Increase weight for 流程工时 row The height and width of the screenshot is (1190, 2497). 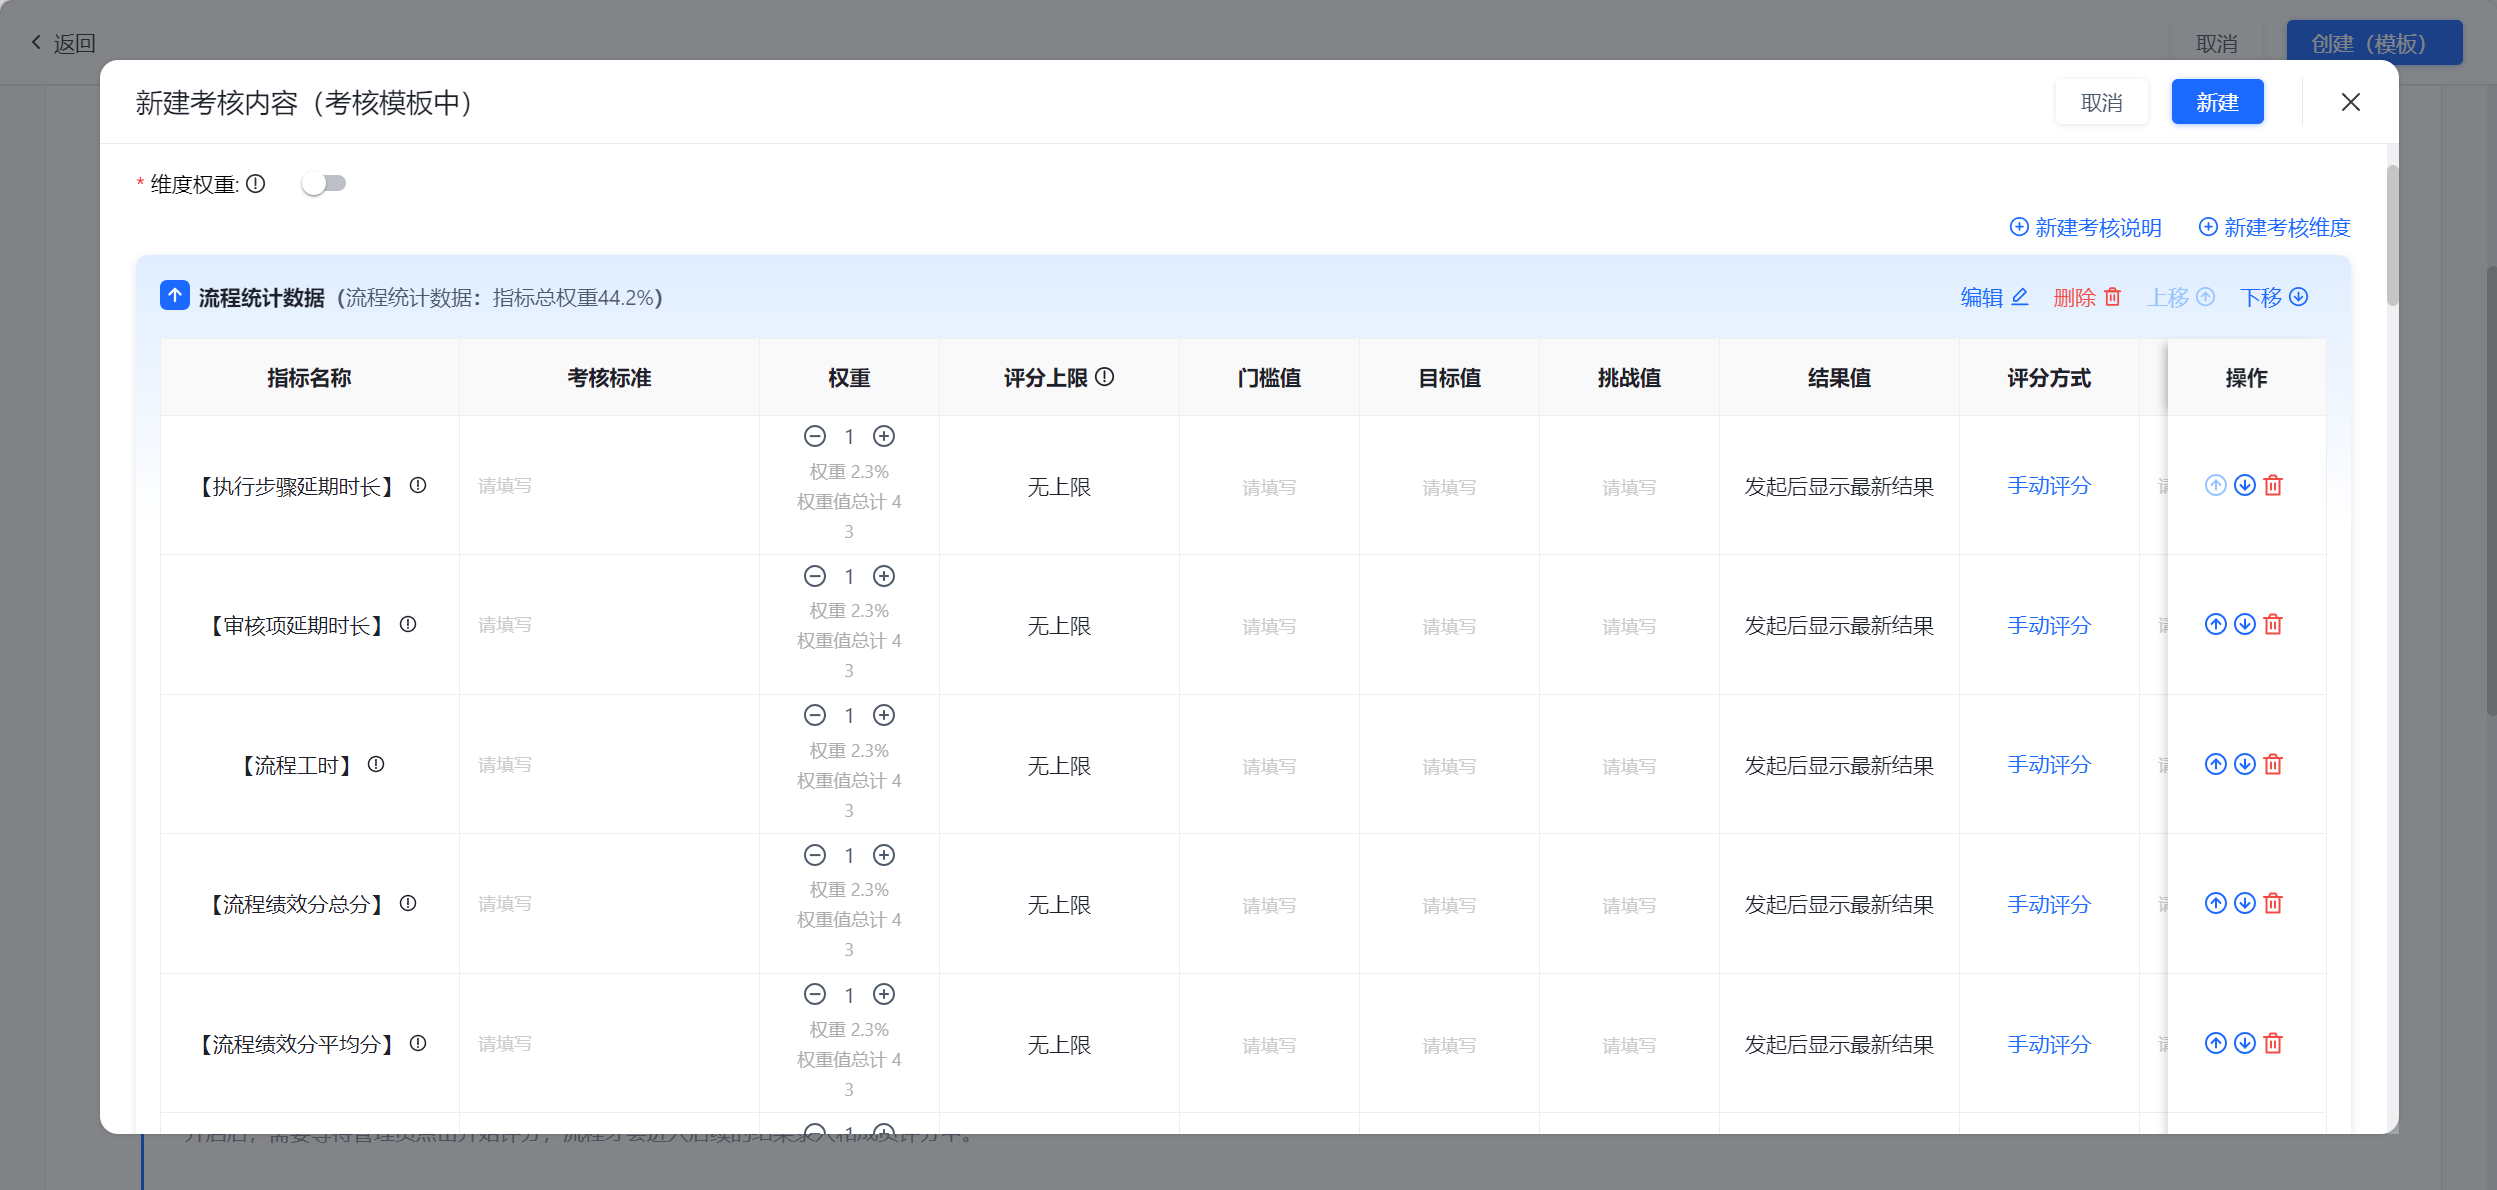pyautogui.click(x=884, y=716)
